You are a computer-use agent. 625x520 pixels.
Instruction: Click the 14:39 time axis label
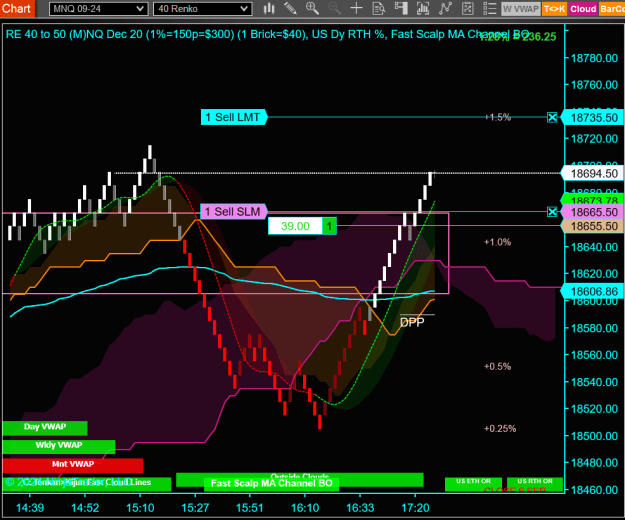30,508
